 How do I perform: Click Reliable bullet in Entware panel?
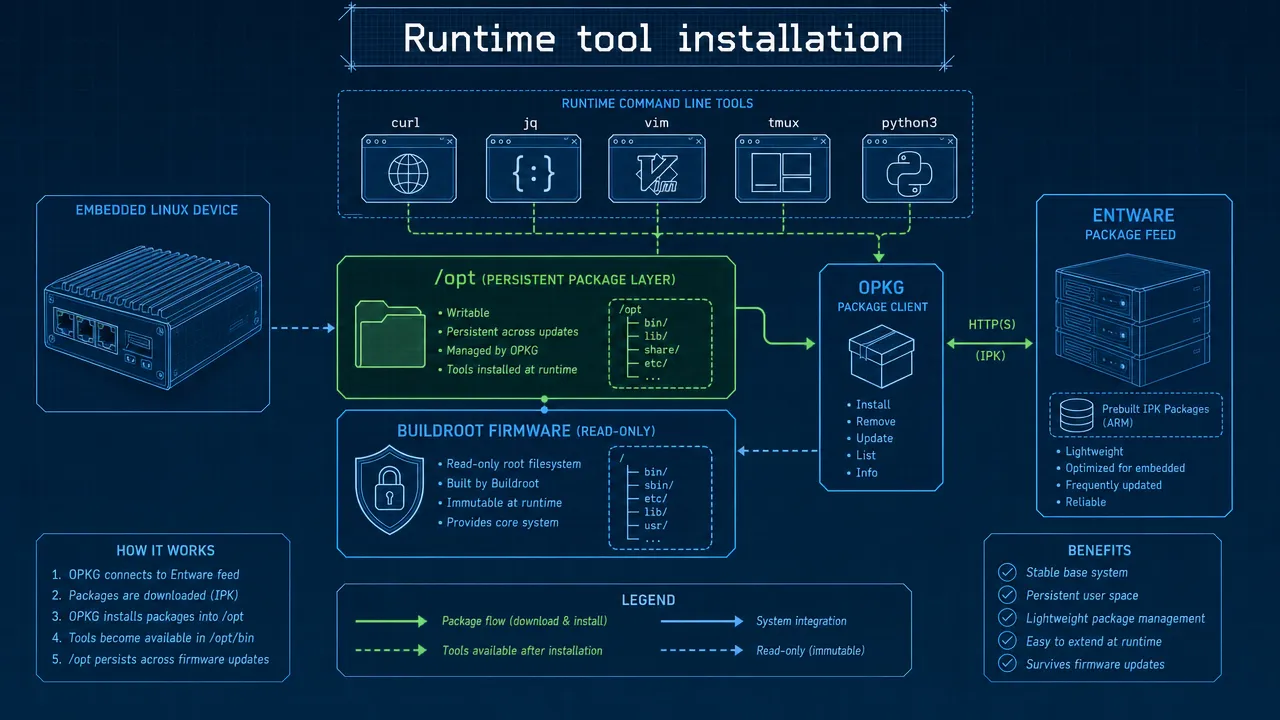(x=1085, y=502)
